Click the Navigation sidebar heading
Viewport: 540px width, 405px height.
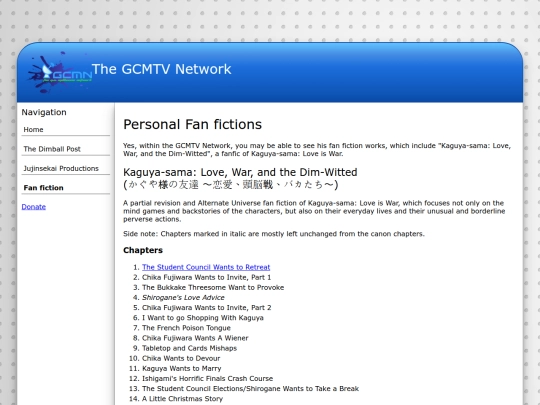click(44, 112)
